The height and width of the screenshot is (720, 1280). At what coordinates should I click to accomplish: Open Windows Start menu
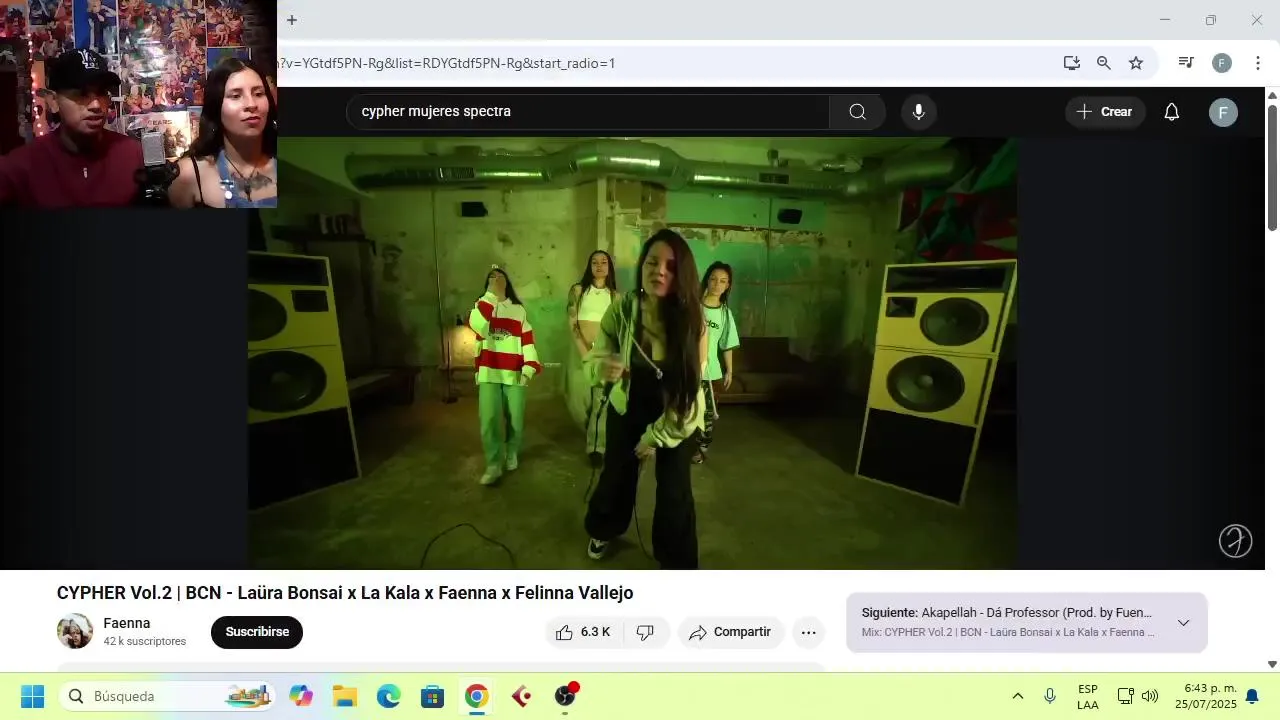32,696
